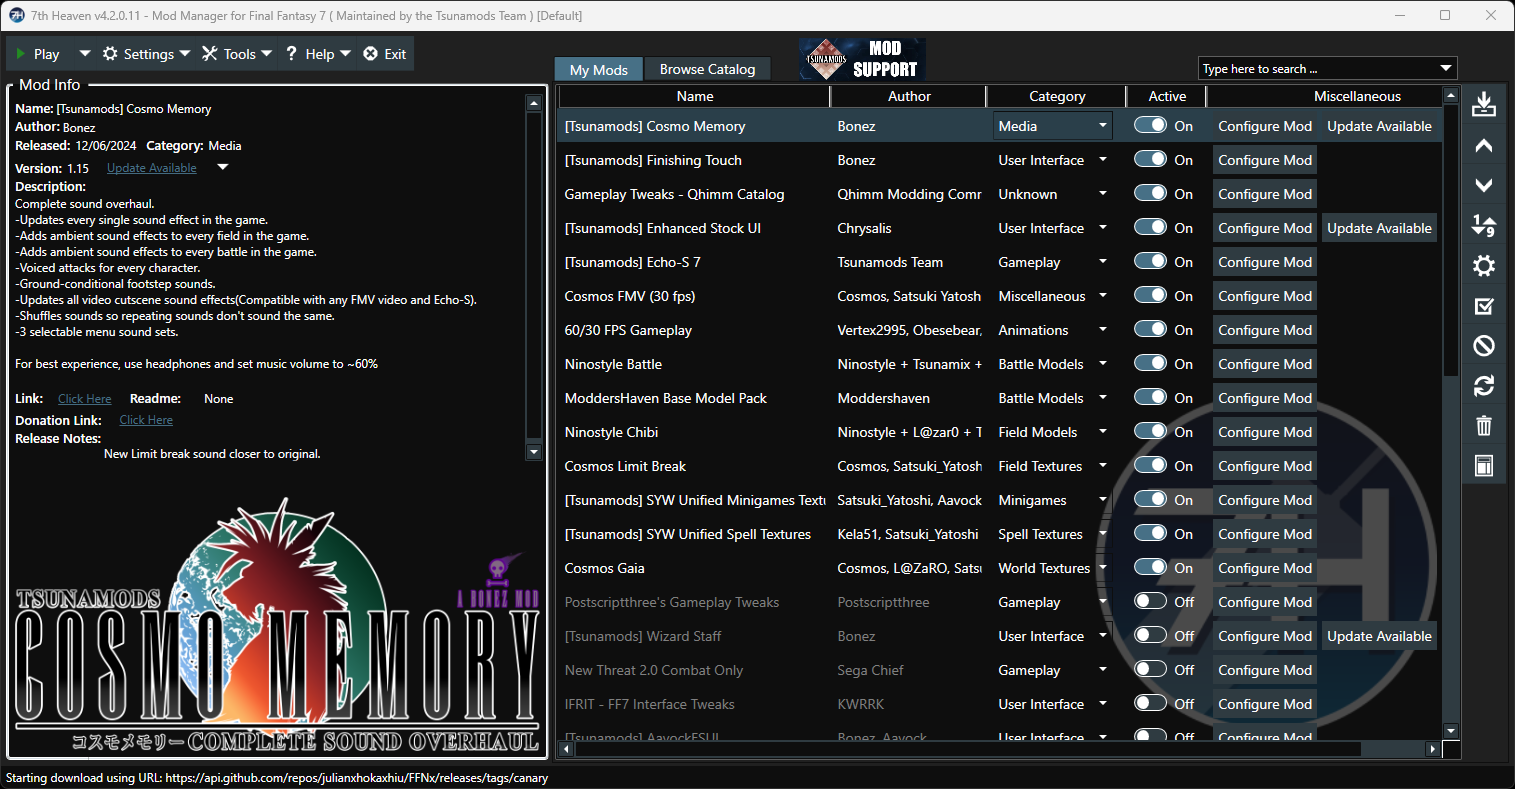Click the Active column header

click(x=1167, y=96)
